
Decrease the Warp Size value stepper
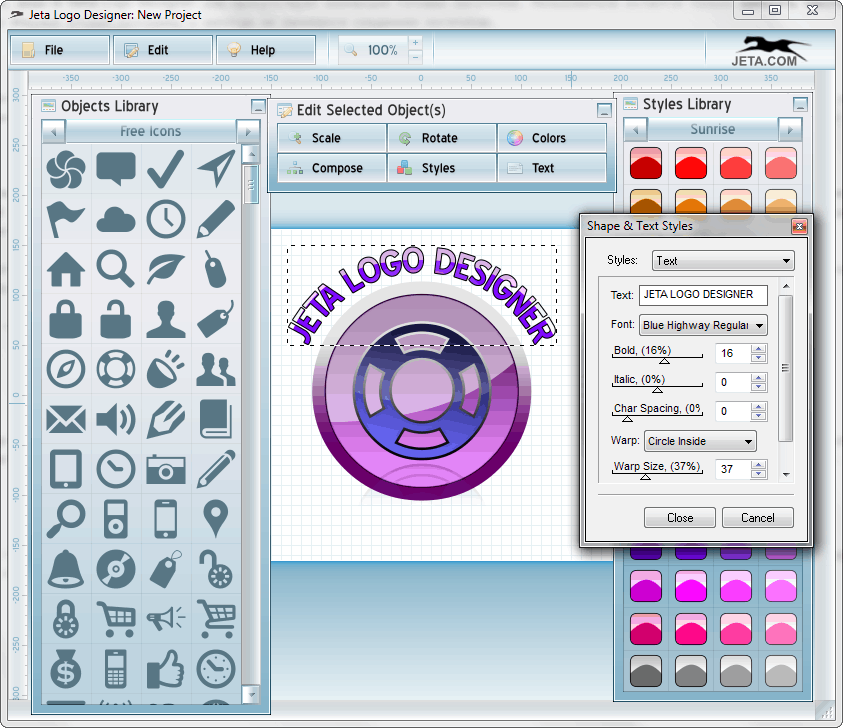759,474
